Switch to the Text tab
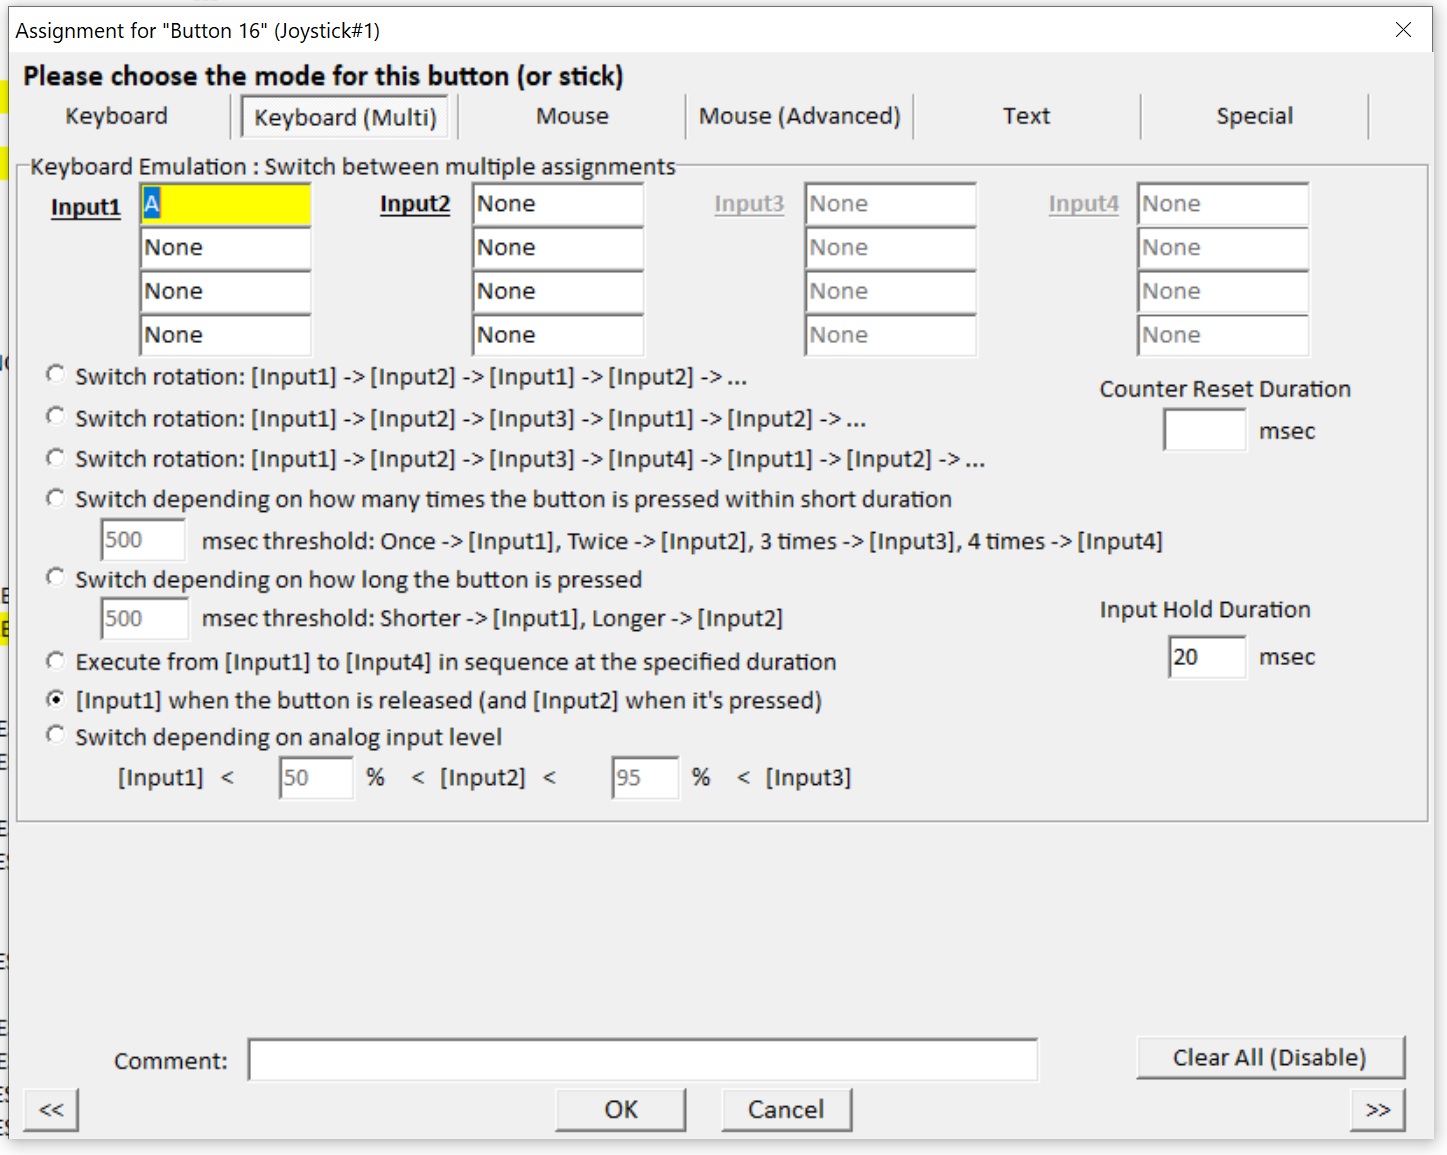The image size is (1447, 1155). tap(1027, 116)
